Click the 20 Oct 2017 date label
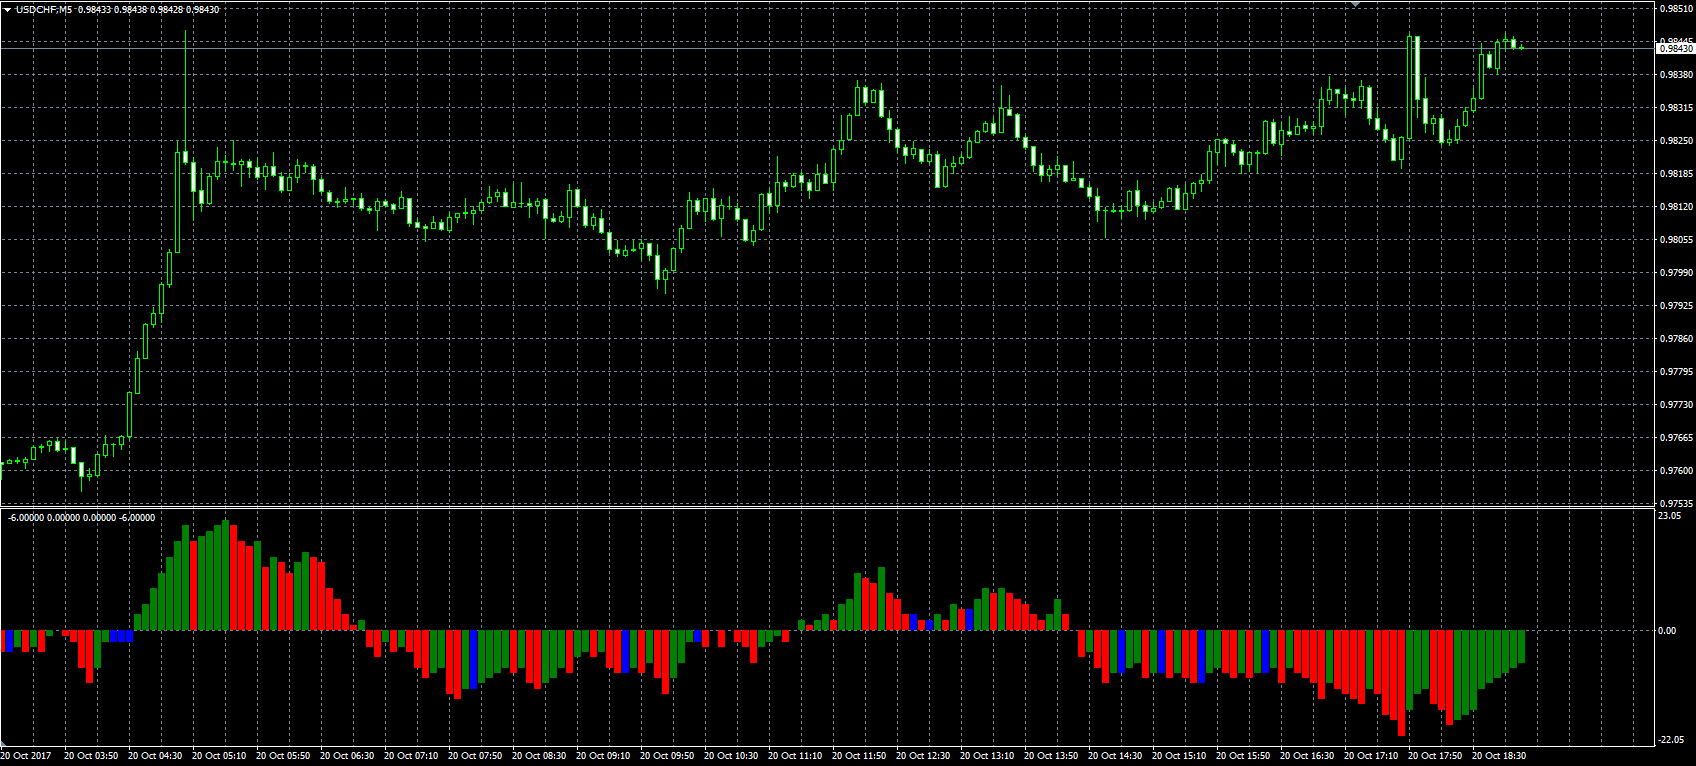Image resolution: width=1696 pixels, height=766 pixels. 26,756
